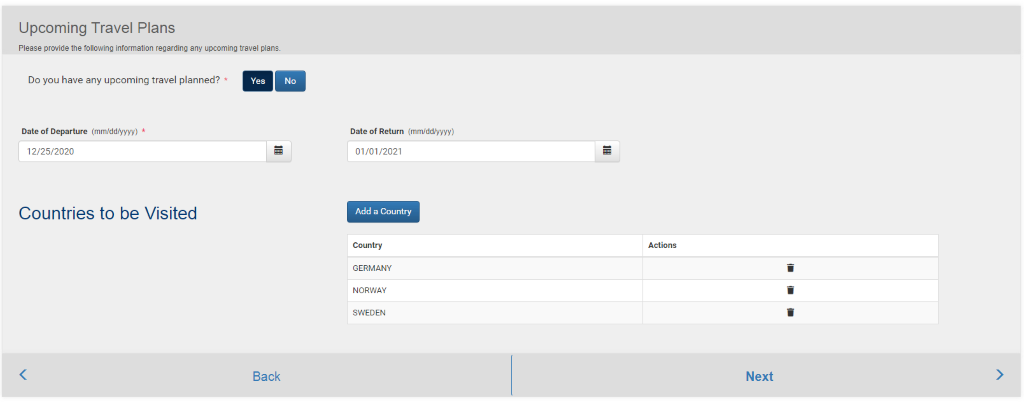Screen dimensions: 1024x402
Task: Go to Next page
Action: point(759,376)
